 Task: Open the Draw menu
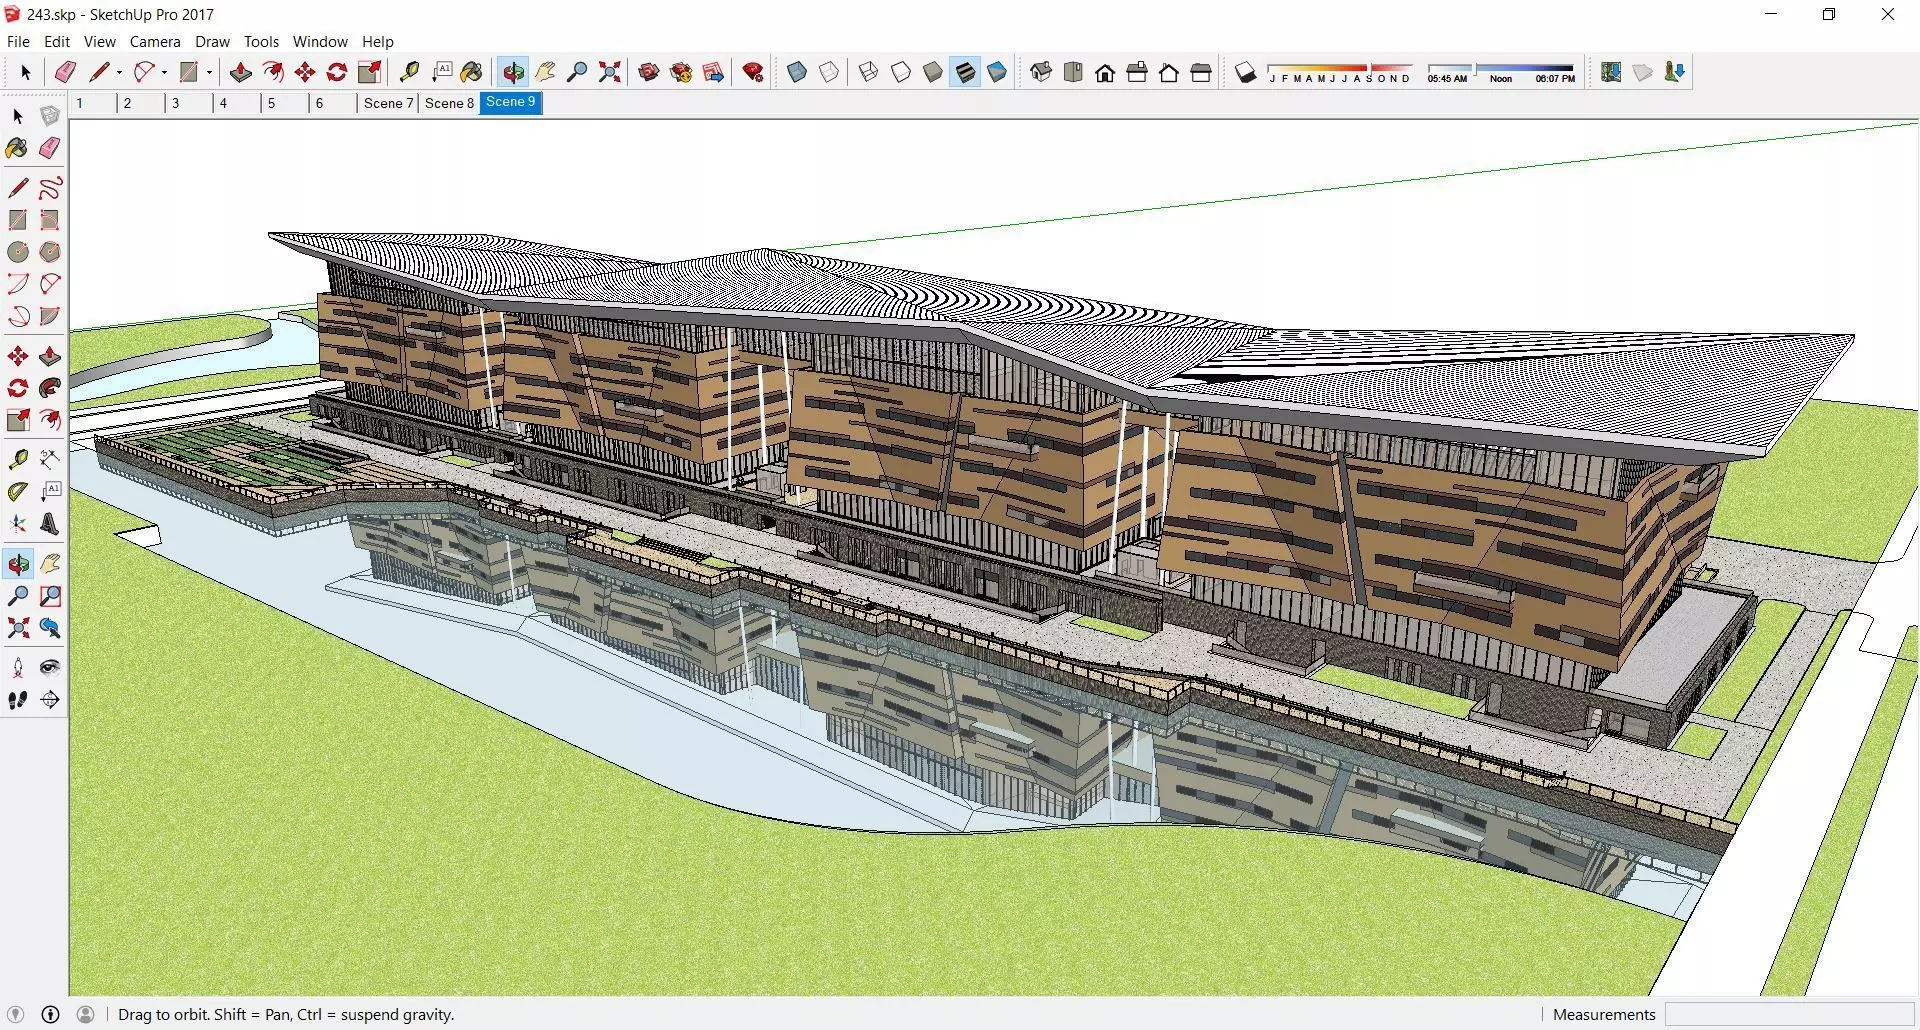212,42
